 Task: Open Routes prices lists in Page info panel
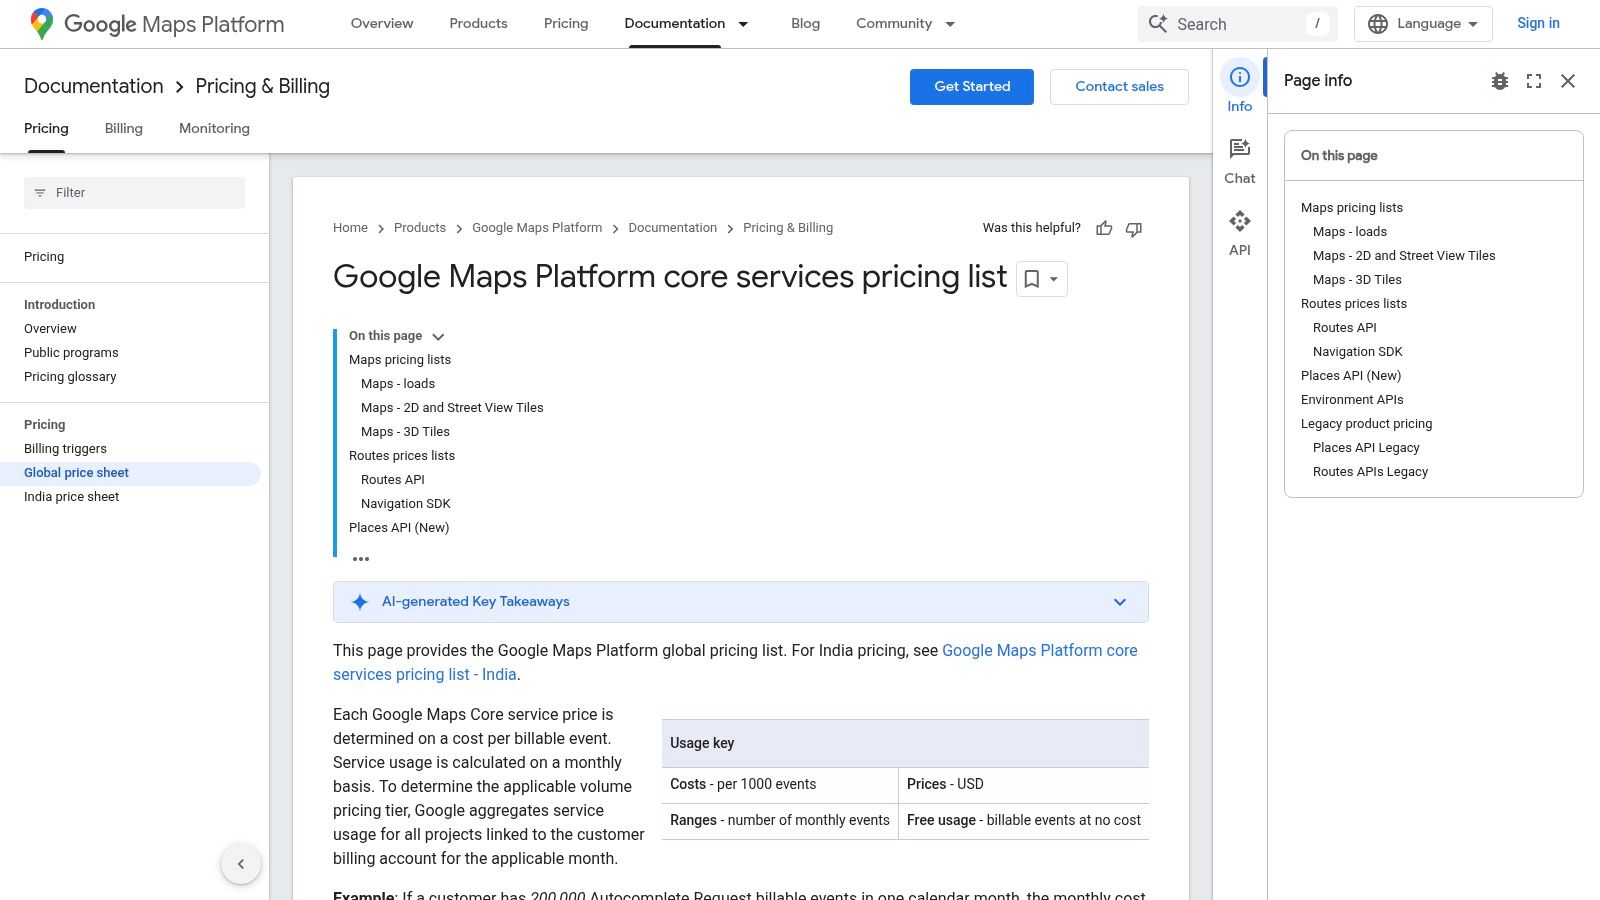coord(1354,304)
